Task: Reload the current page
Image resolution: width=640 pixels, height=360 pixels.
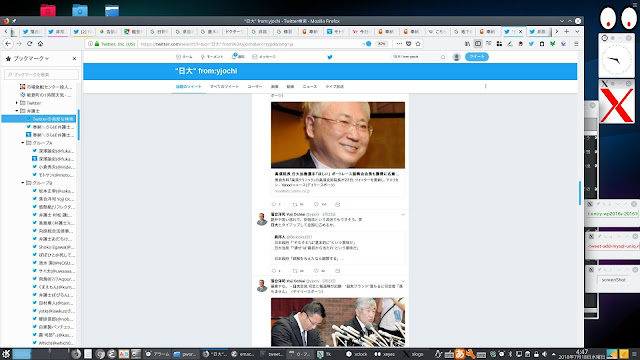Action: click(x=29, y=44)
